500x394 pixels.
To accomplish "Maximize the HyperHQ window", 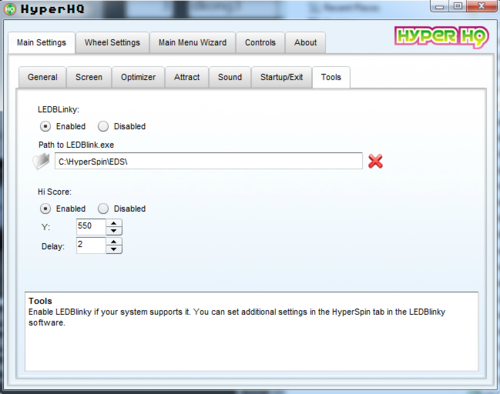I will click(458, 6).
